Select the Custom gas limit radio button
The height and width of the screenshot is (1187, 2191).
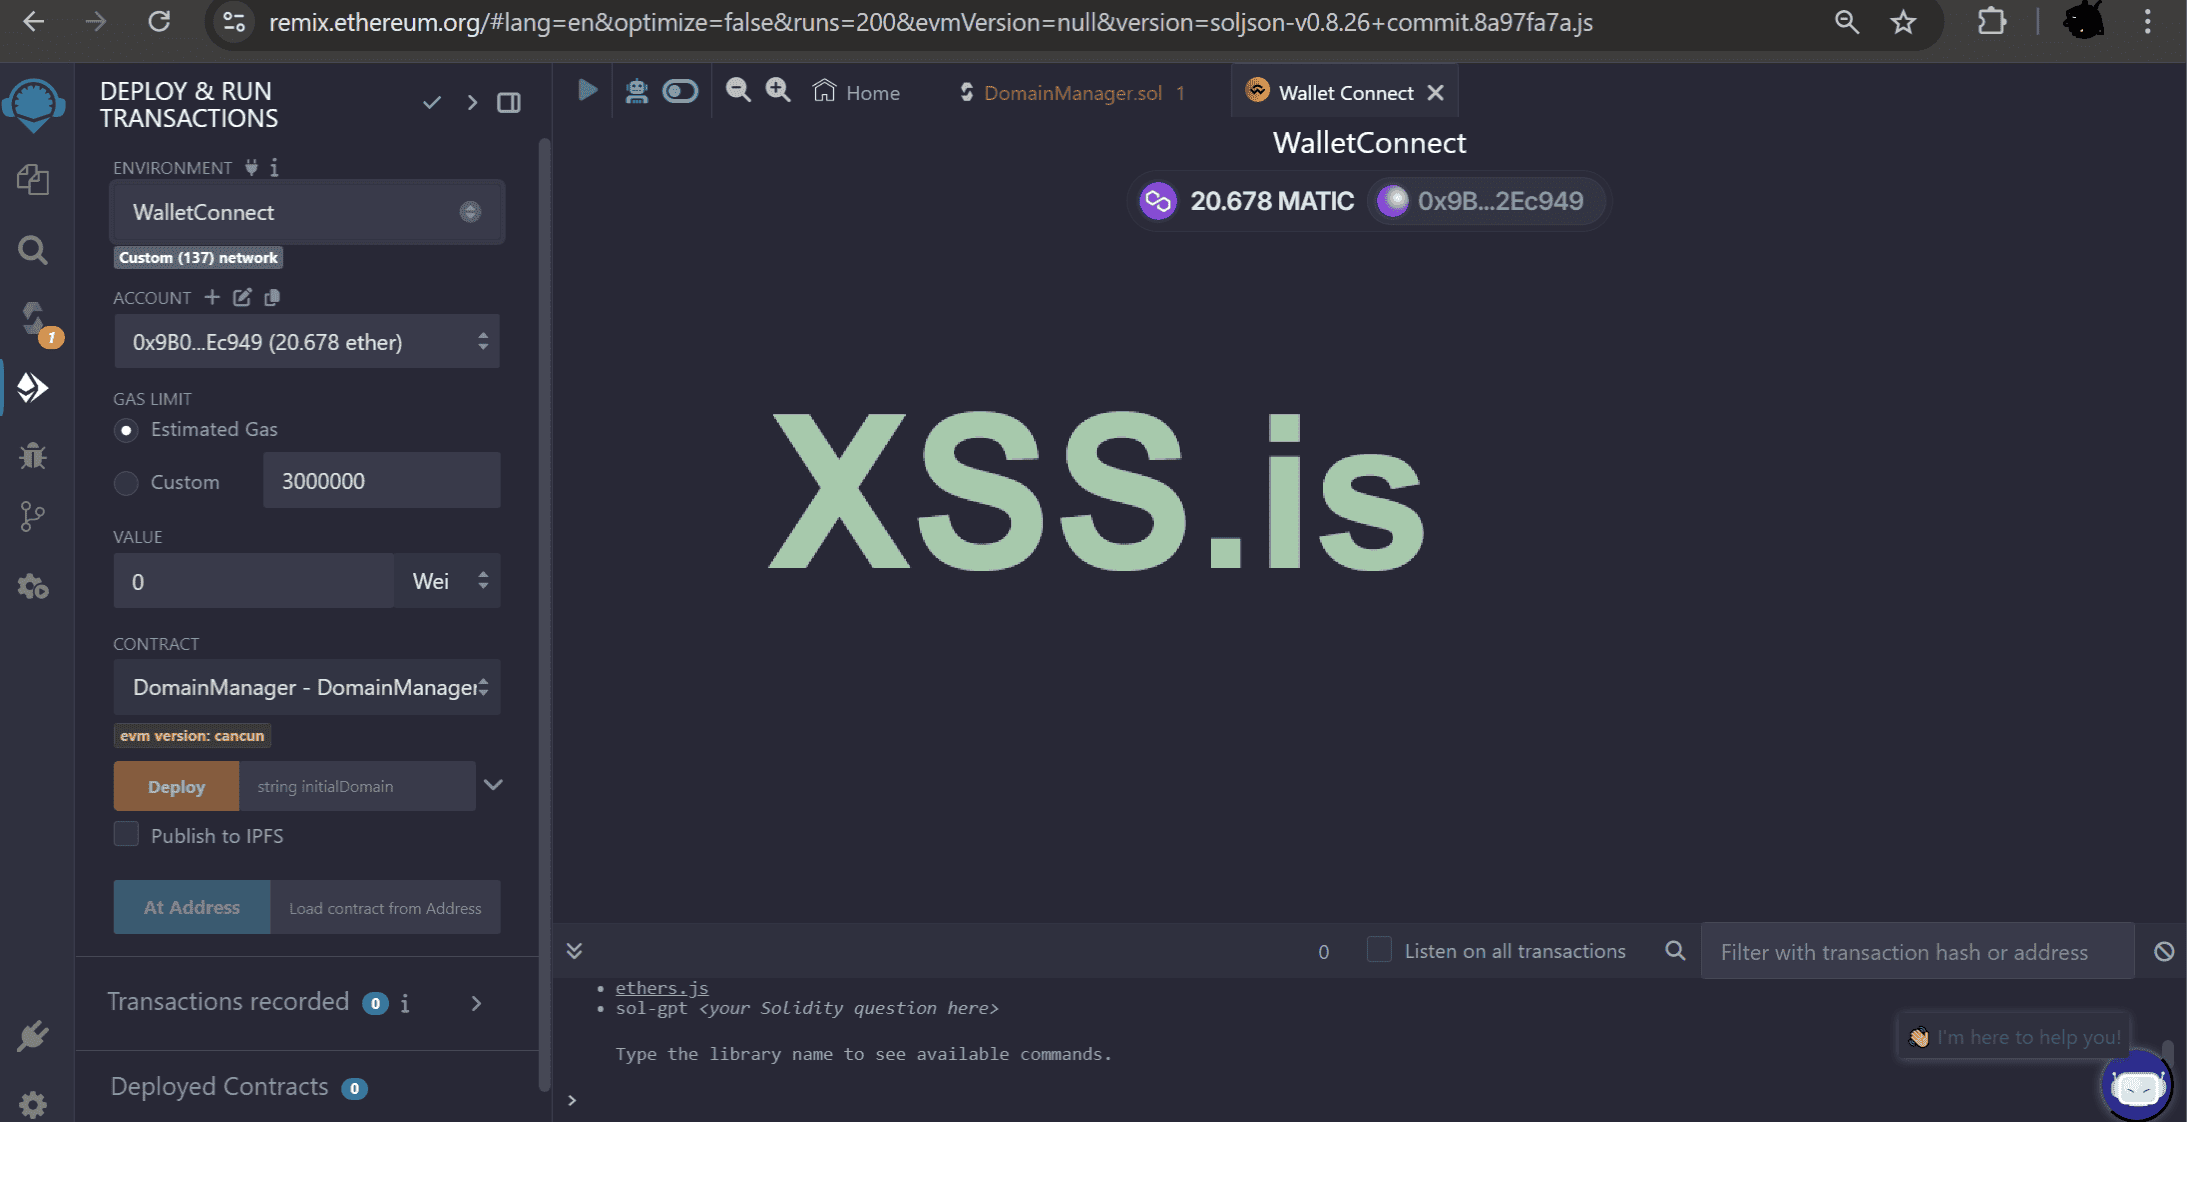point(126,482)
